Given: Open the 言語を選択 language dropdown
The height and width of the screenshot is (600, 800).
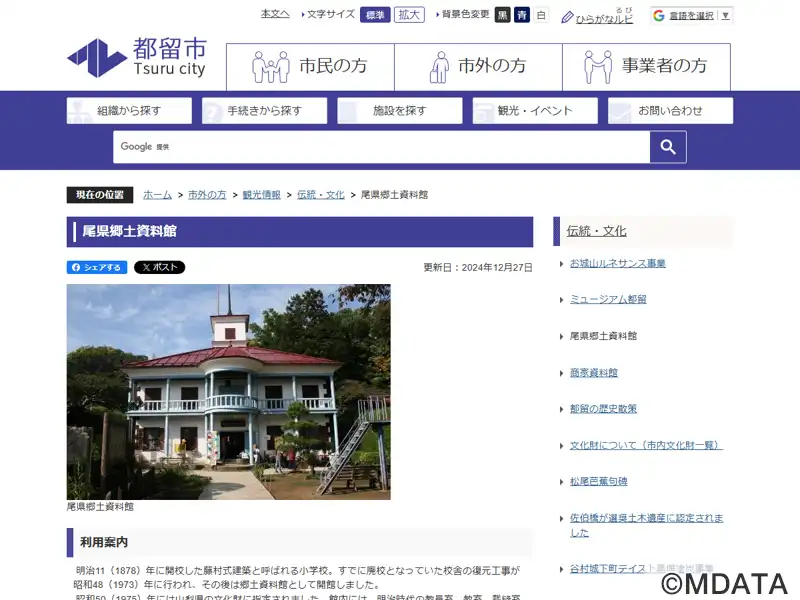Looking at the screenshot, I should coord(692,15).
